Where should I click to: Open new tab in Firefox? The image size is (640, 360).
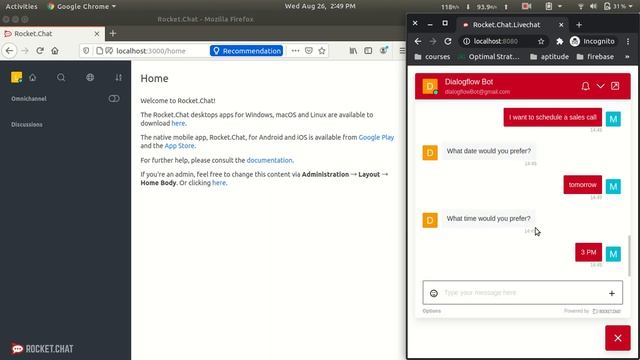pyautogui.click(x=113, y=33)
